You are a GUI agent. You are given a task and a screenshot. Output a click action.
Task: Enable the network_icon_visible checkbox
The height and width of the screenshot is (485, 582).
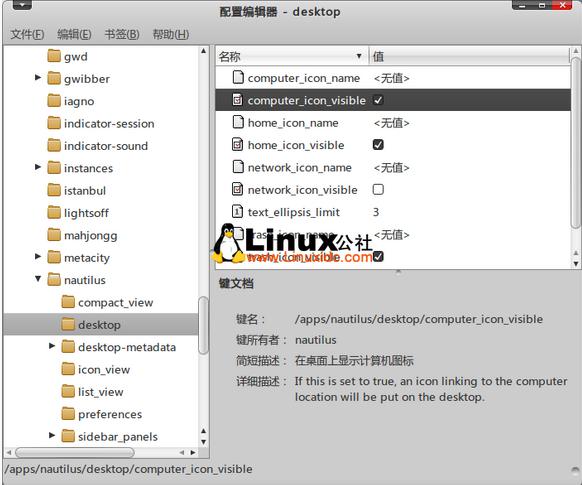click(378, 189)
